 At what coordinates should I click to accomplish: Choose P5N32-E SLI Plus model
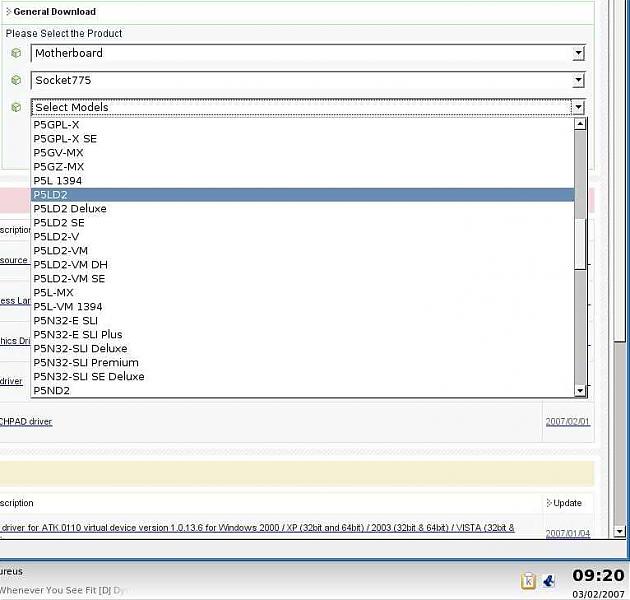[78, 335]
